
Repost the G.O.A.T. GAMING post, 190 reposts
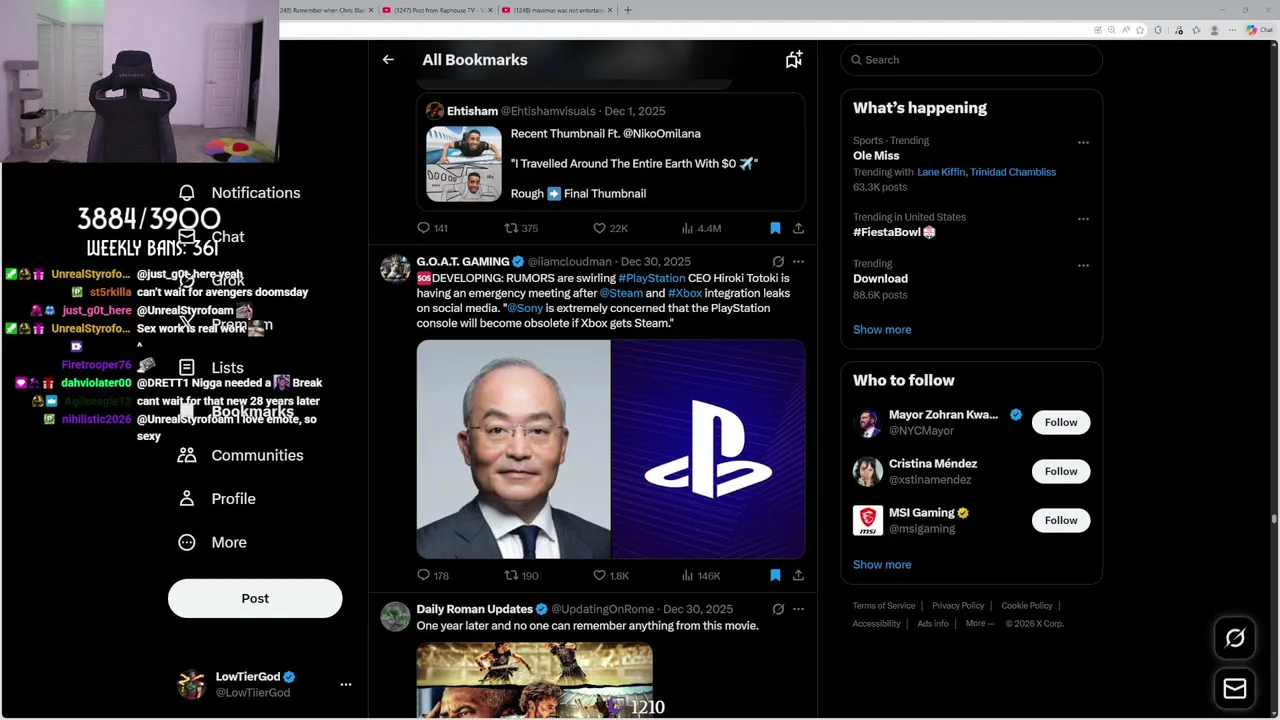[x=521, y=575]
